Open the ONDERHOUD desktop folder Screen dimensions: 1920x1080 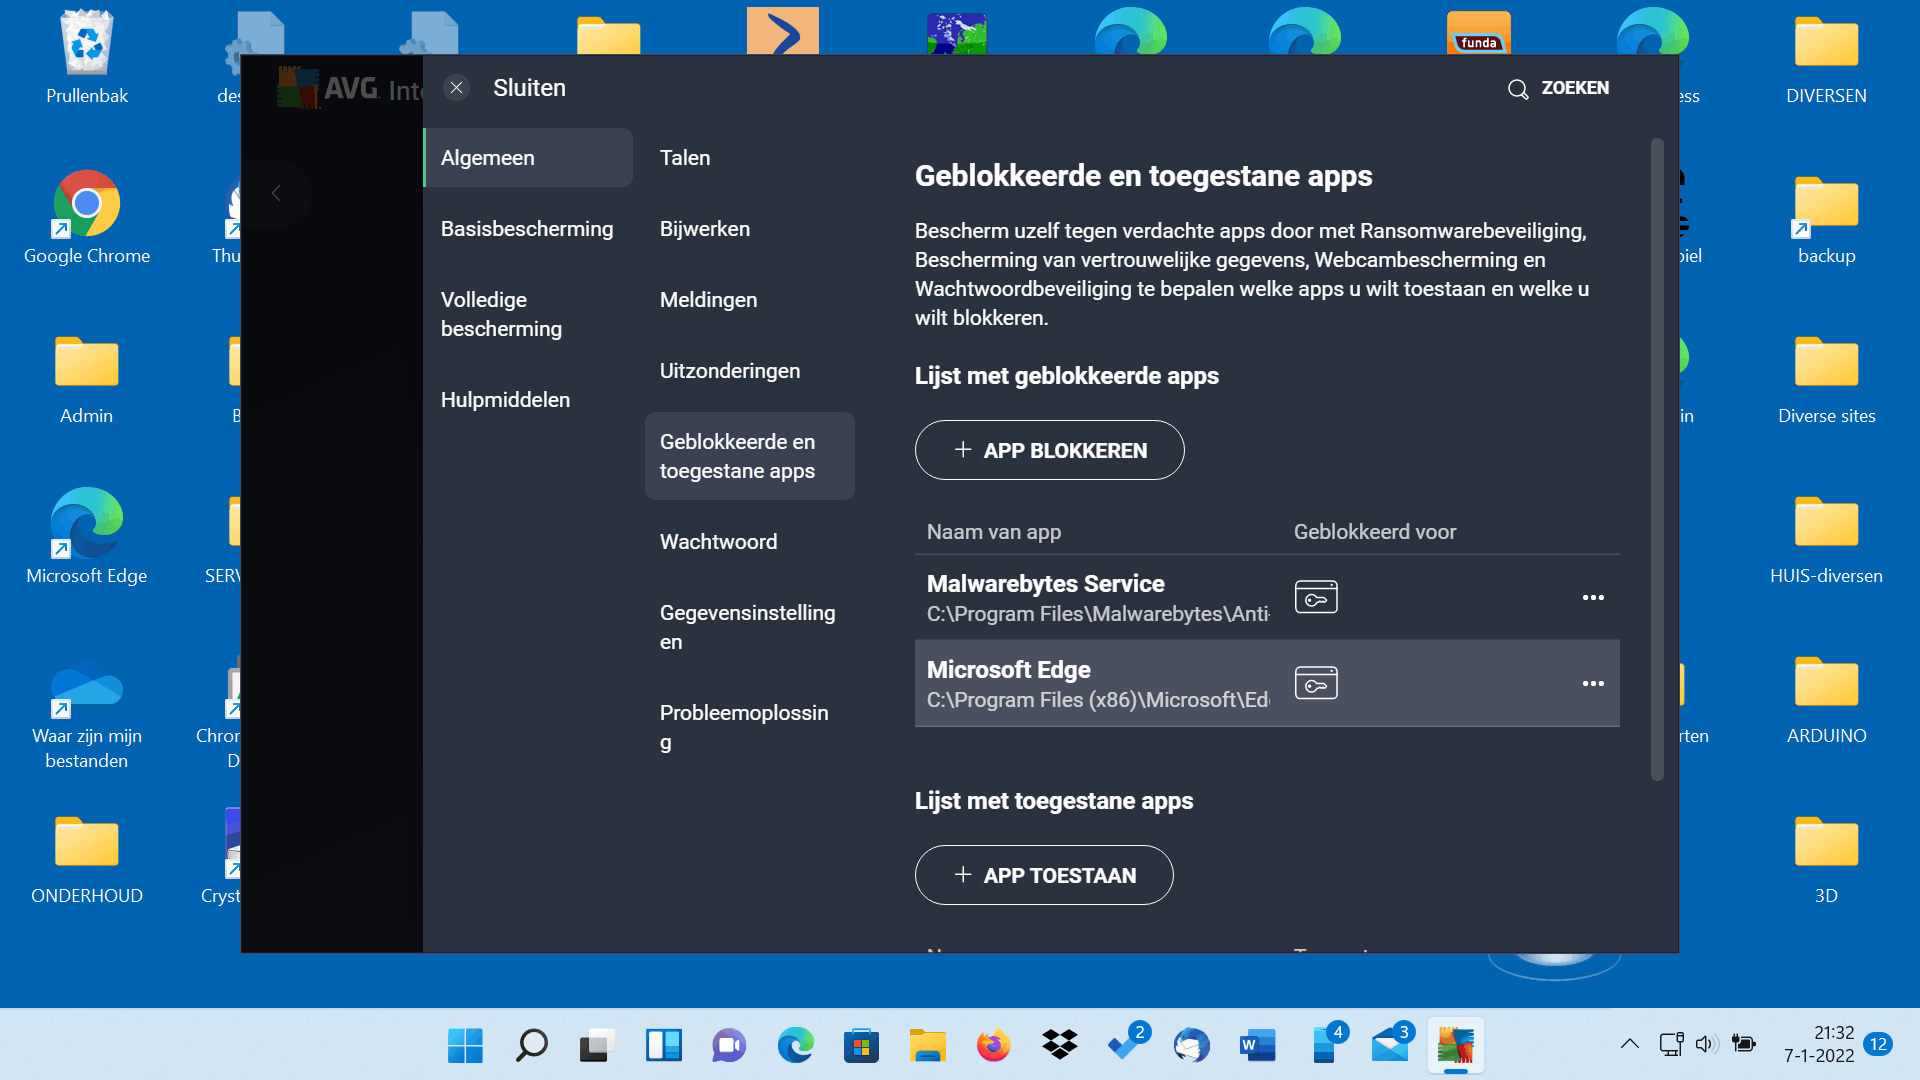pos(87,858)
